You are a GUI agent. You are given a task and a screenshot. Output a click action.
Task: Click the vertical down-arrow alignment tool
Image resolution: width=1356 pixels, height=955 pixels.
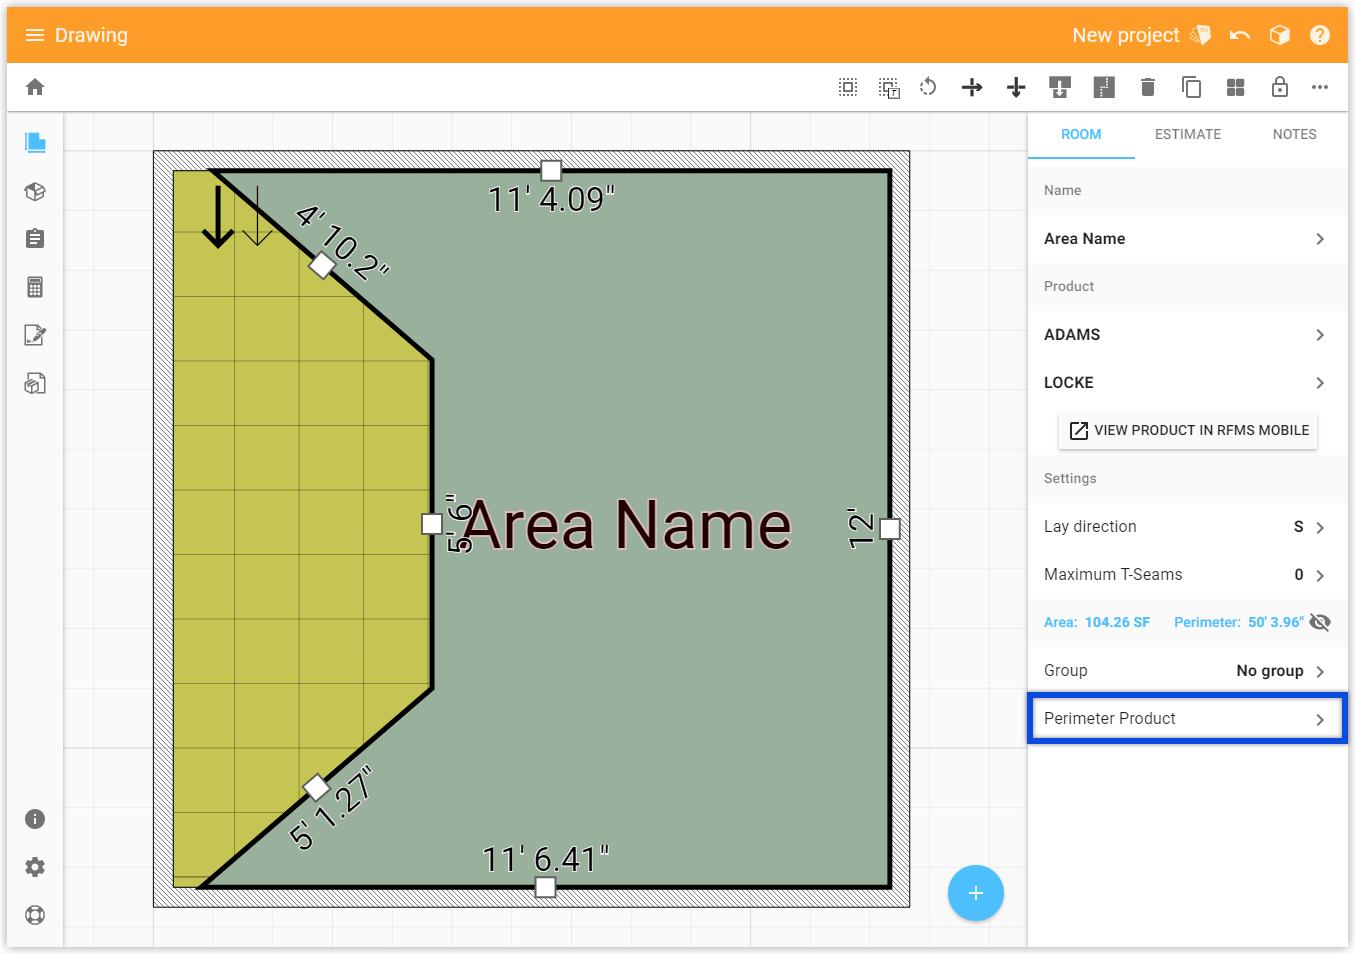tap(1016, 88)
